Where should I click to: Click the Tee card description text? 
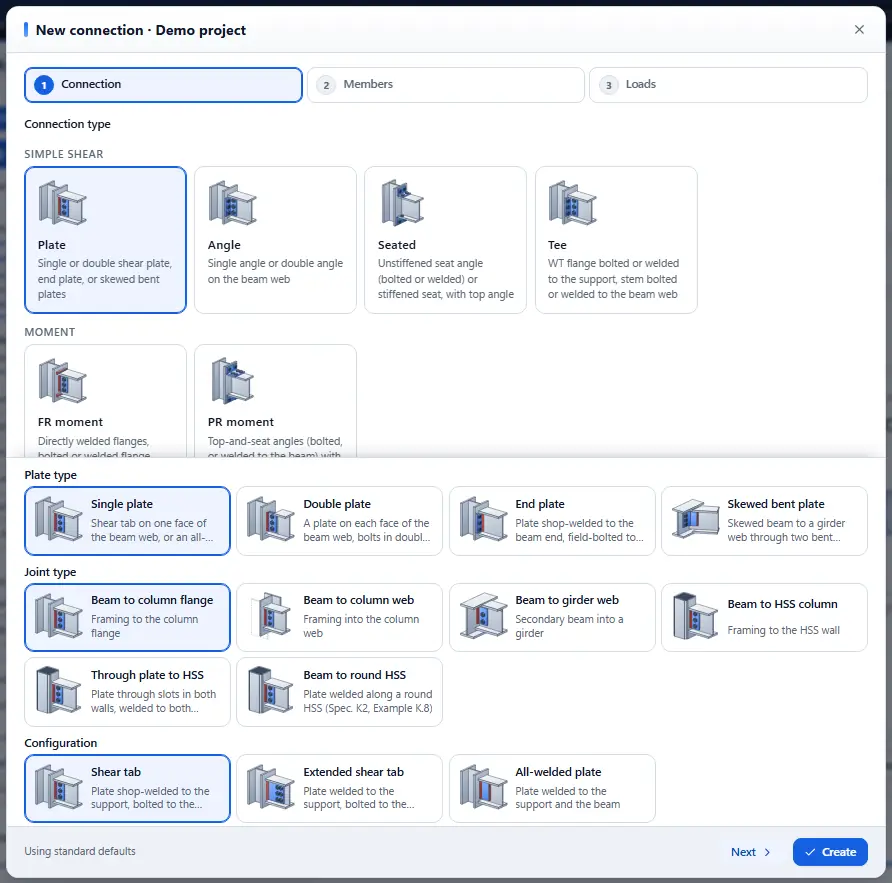click(x=613, y=278)
